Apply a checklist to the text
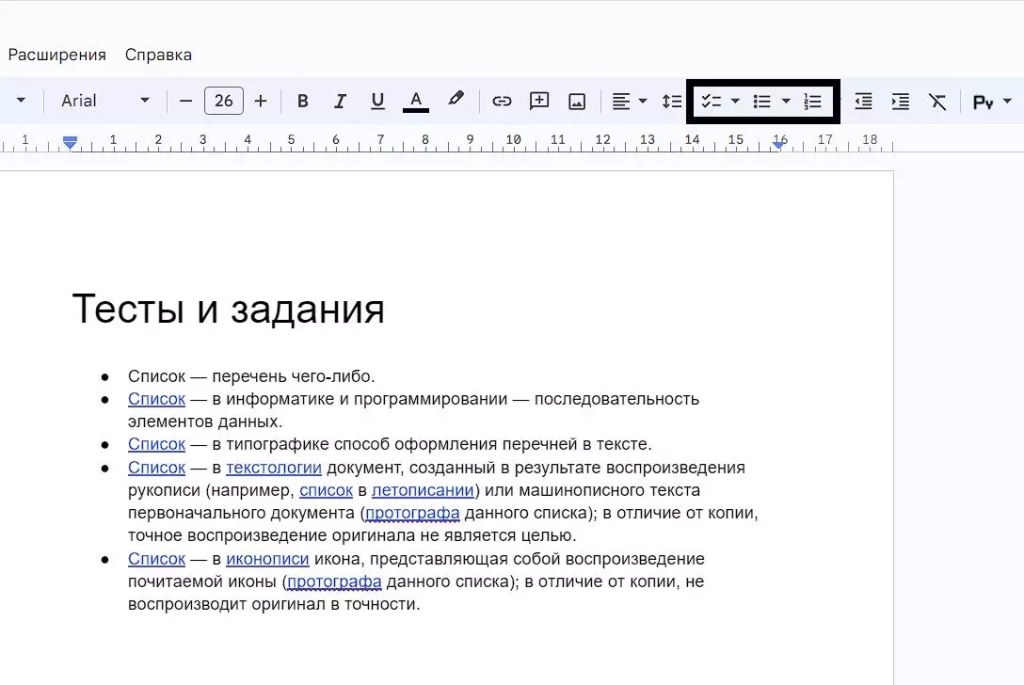 [x=711, y=100]
